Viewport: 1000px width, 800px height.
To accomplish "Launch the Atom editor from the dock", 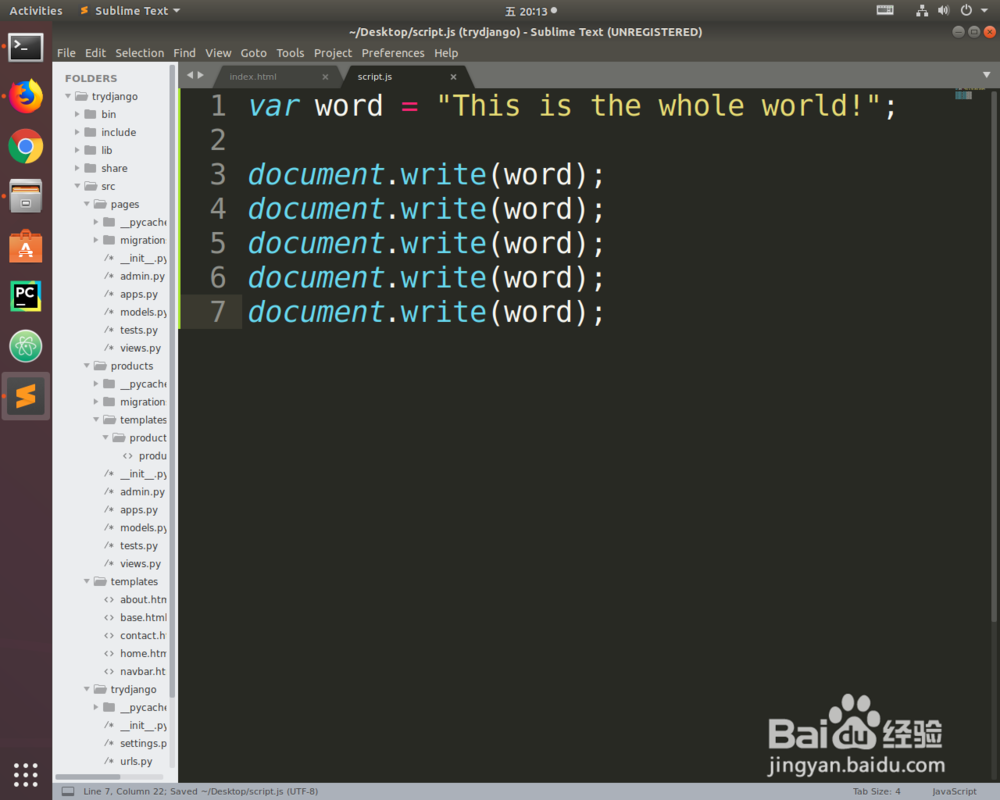I will 26,346.
